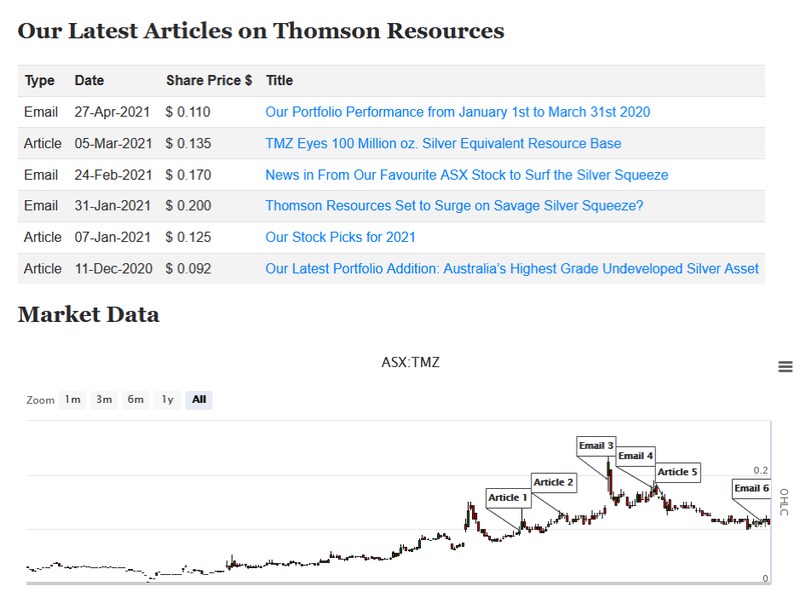Click the 'Market Data' heading
The image size is (800, 592).
[x=89, y=314]
